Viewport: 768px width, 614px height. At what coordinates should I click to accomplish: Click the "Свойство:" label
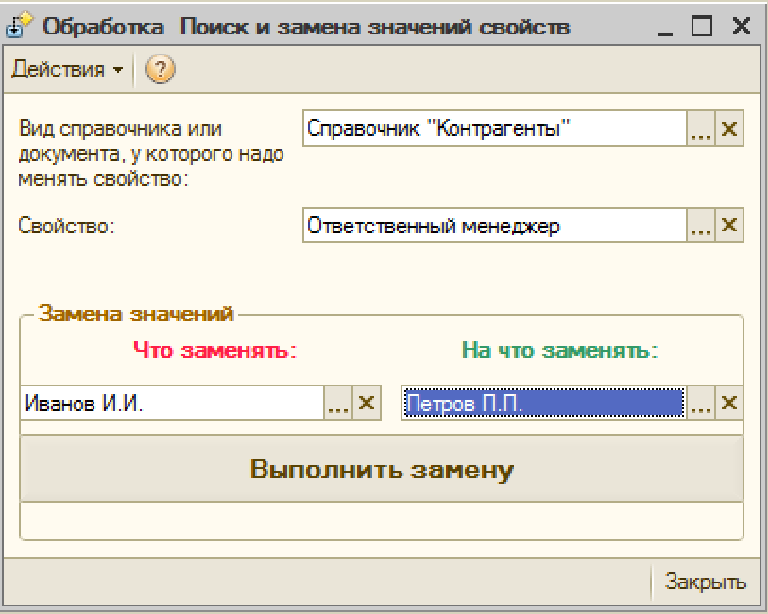click(x=66, y=226)
